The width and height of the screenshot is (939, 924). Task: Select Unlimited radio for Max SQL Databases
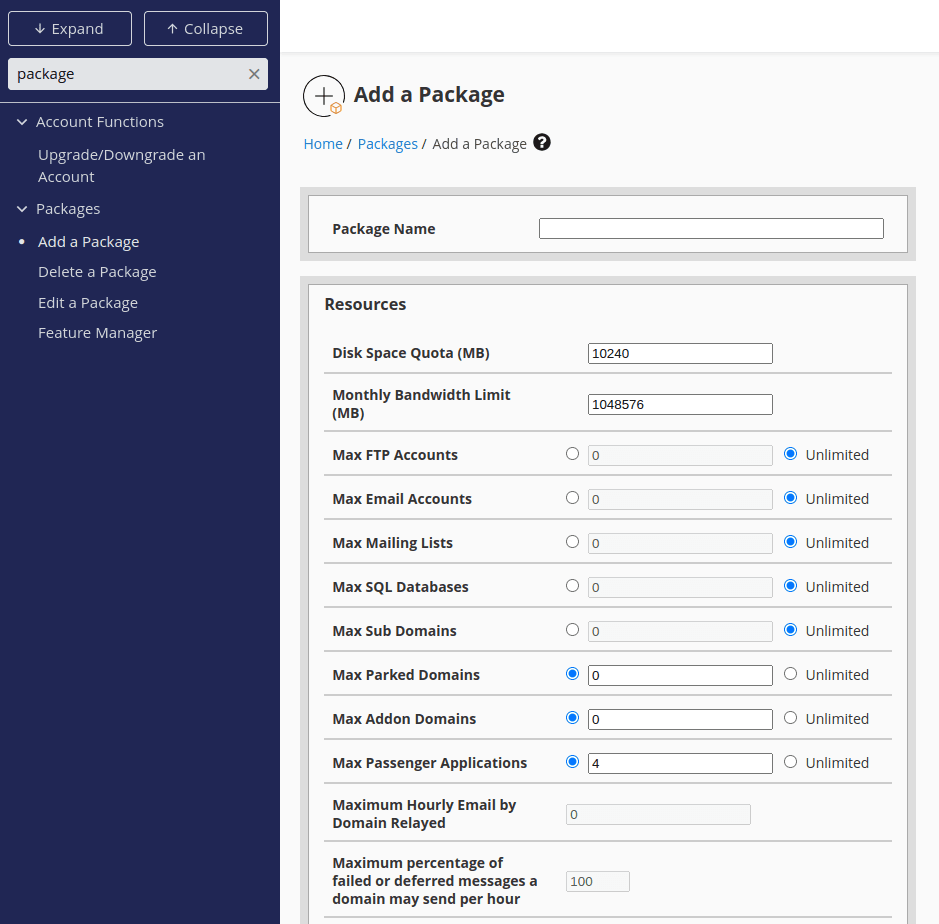click(790, 586)
